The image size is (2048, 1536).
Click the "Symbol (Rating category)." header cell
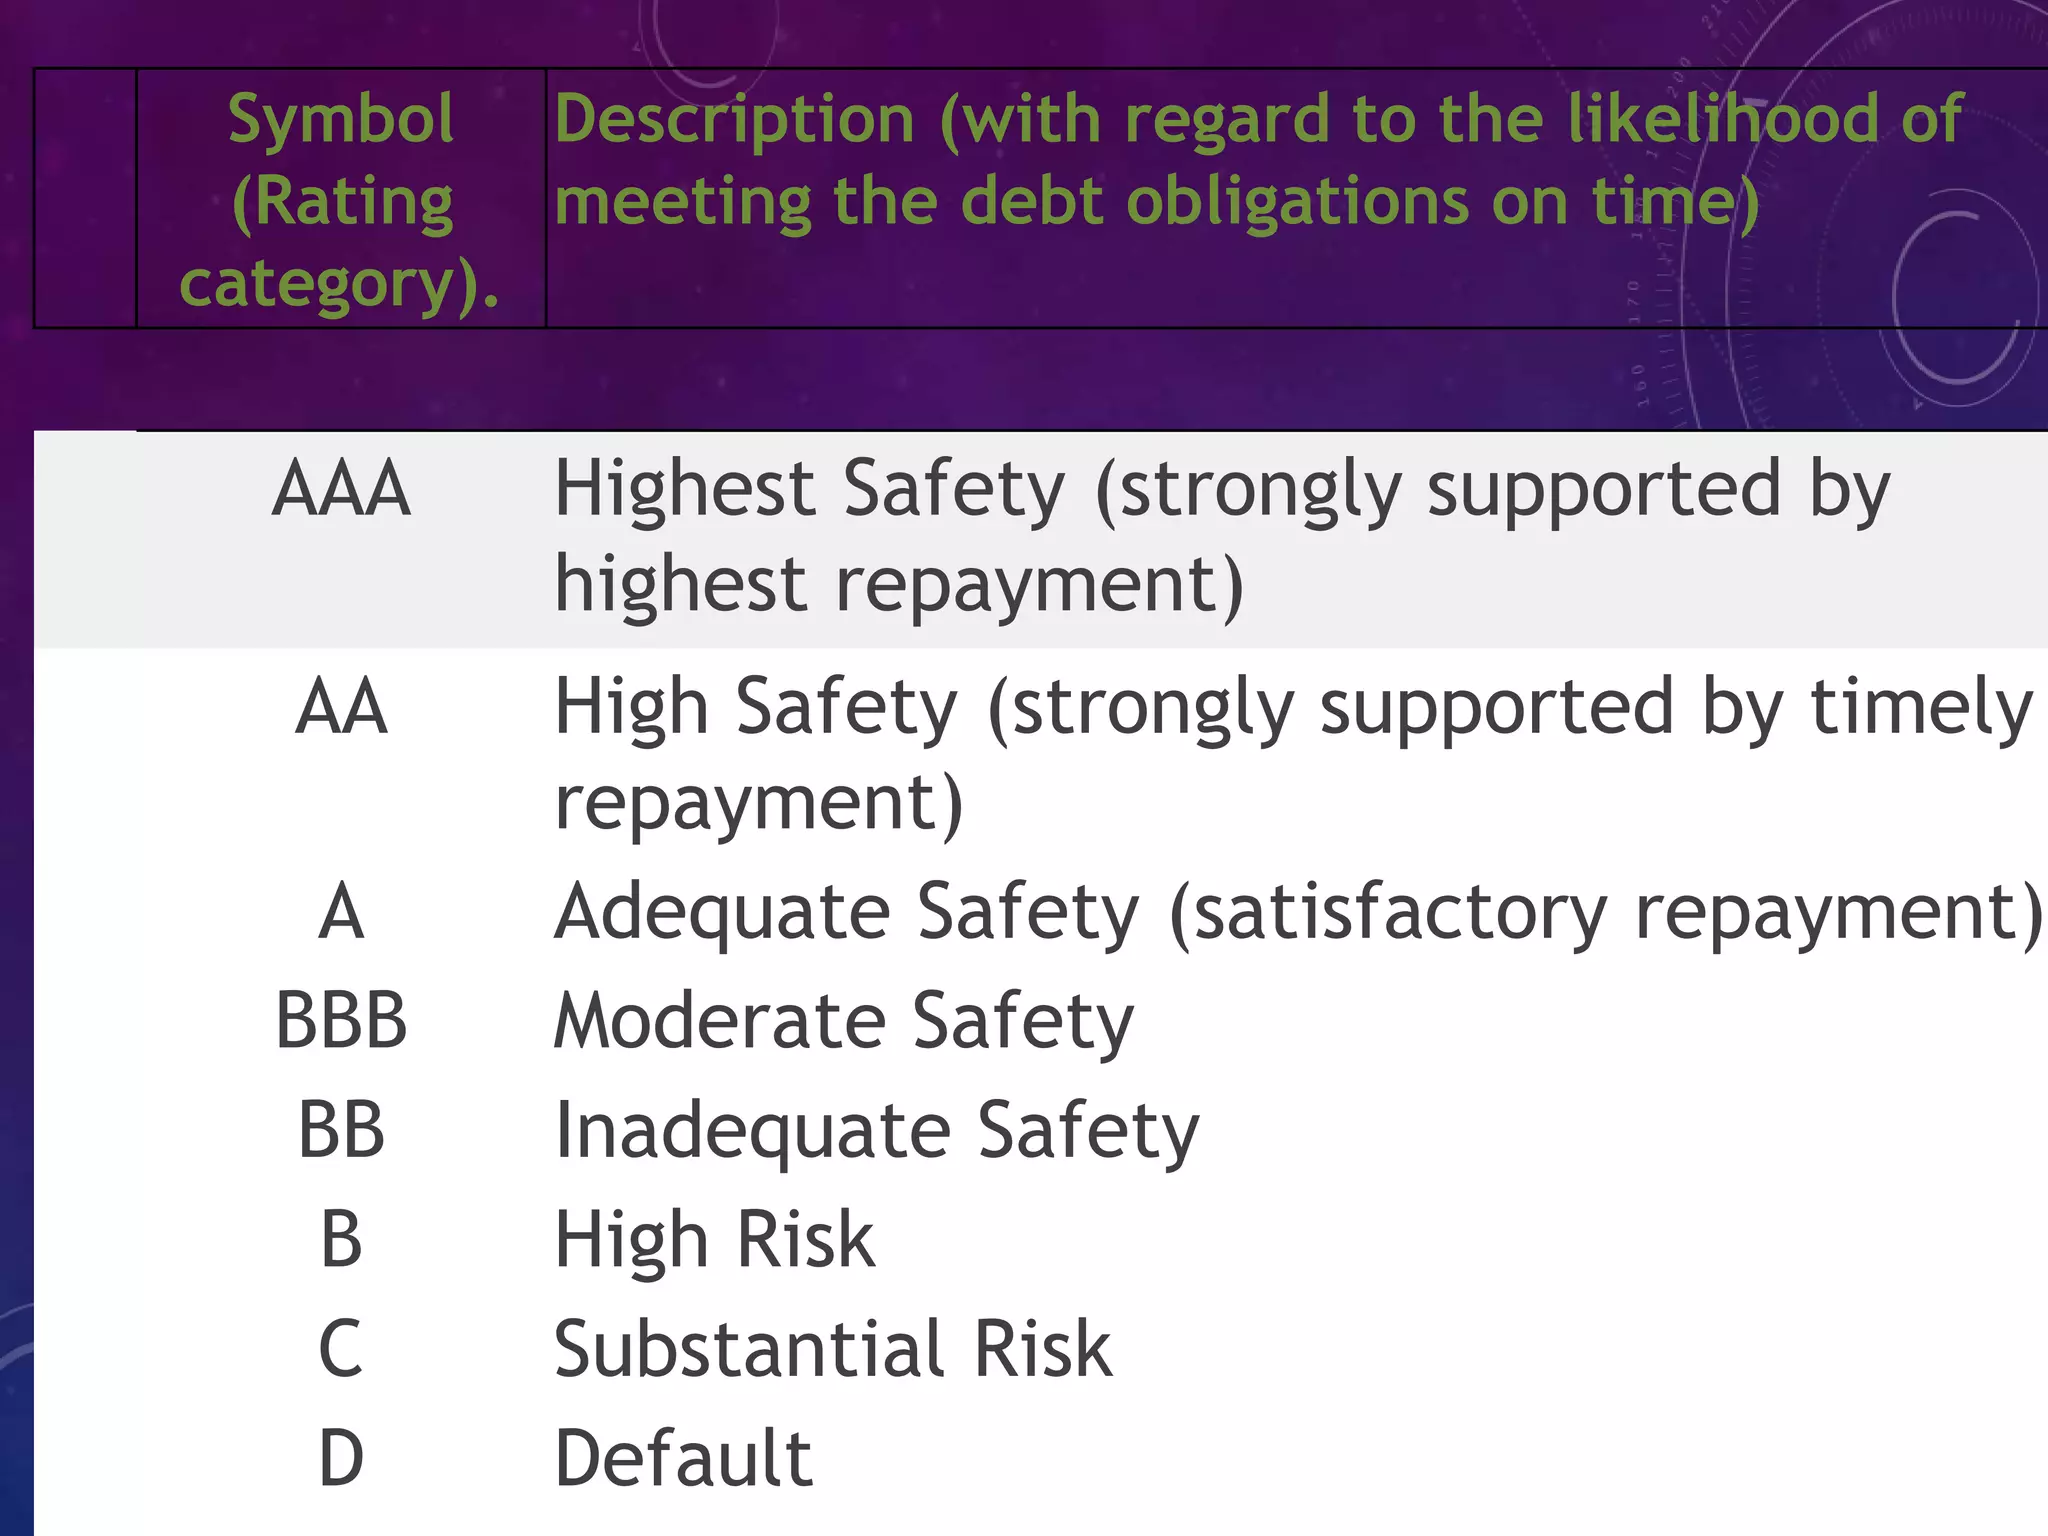(x=341, y=200)
